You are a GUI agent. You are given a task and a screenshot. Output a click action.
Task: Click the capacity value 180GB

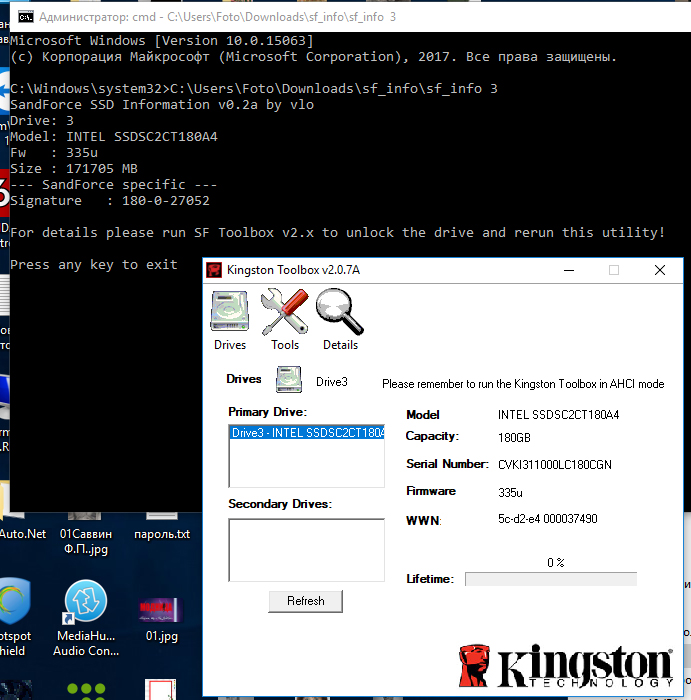coord(514,438)
